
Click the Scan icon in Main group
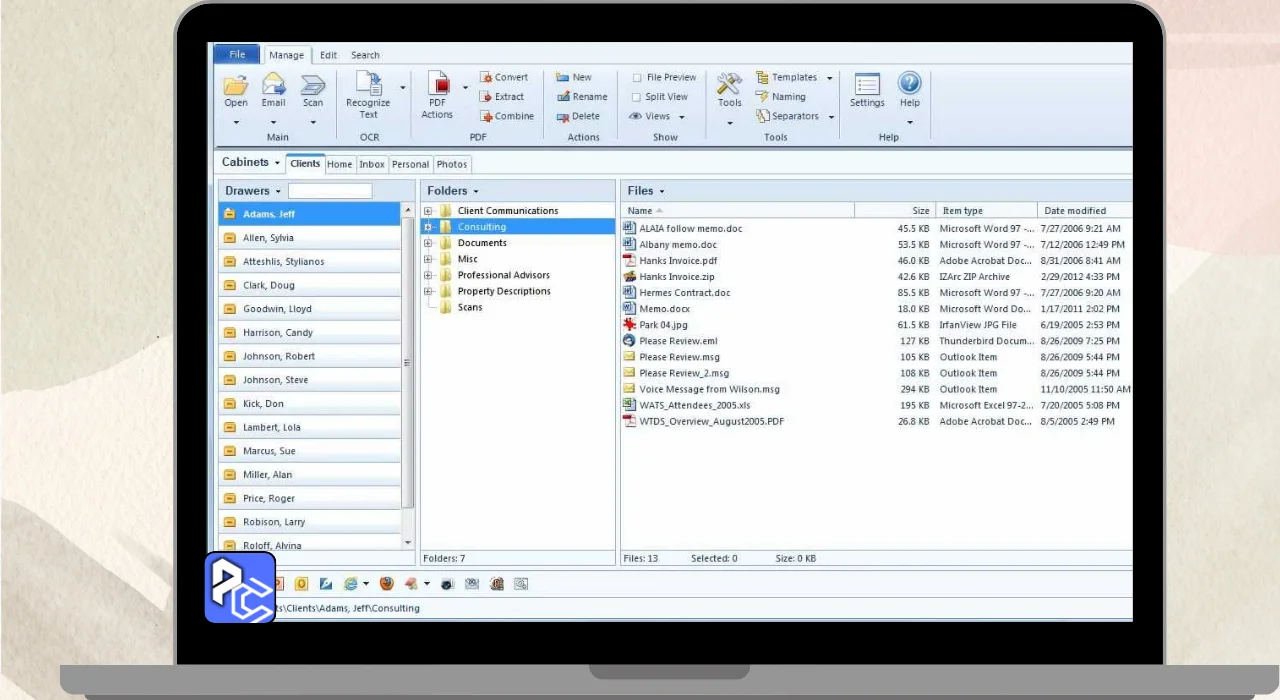(x=313, y=85)
